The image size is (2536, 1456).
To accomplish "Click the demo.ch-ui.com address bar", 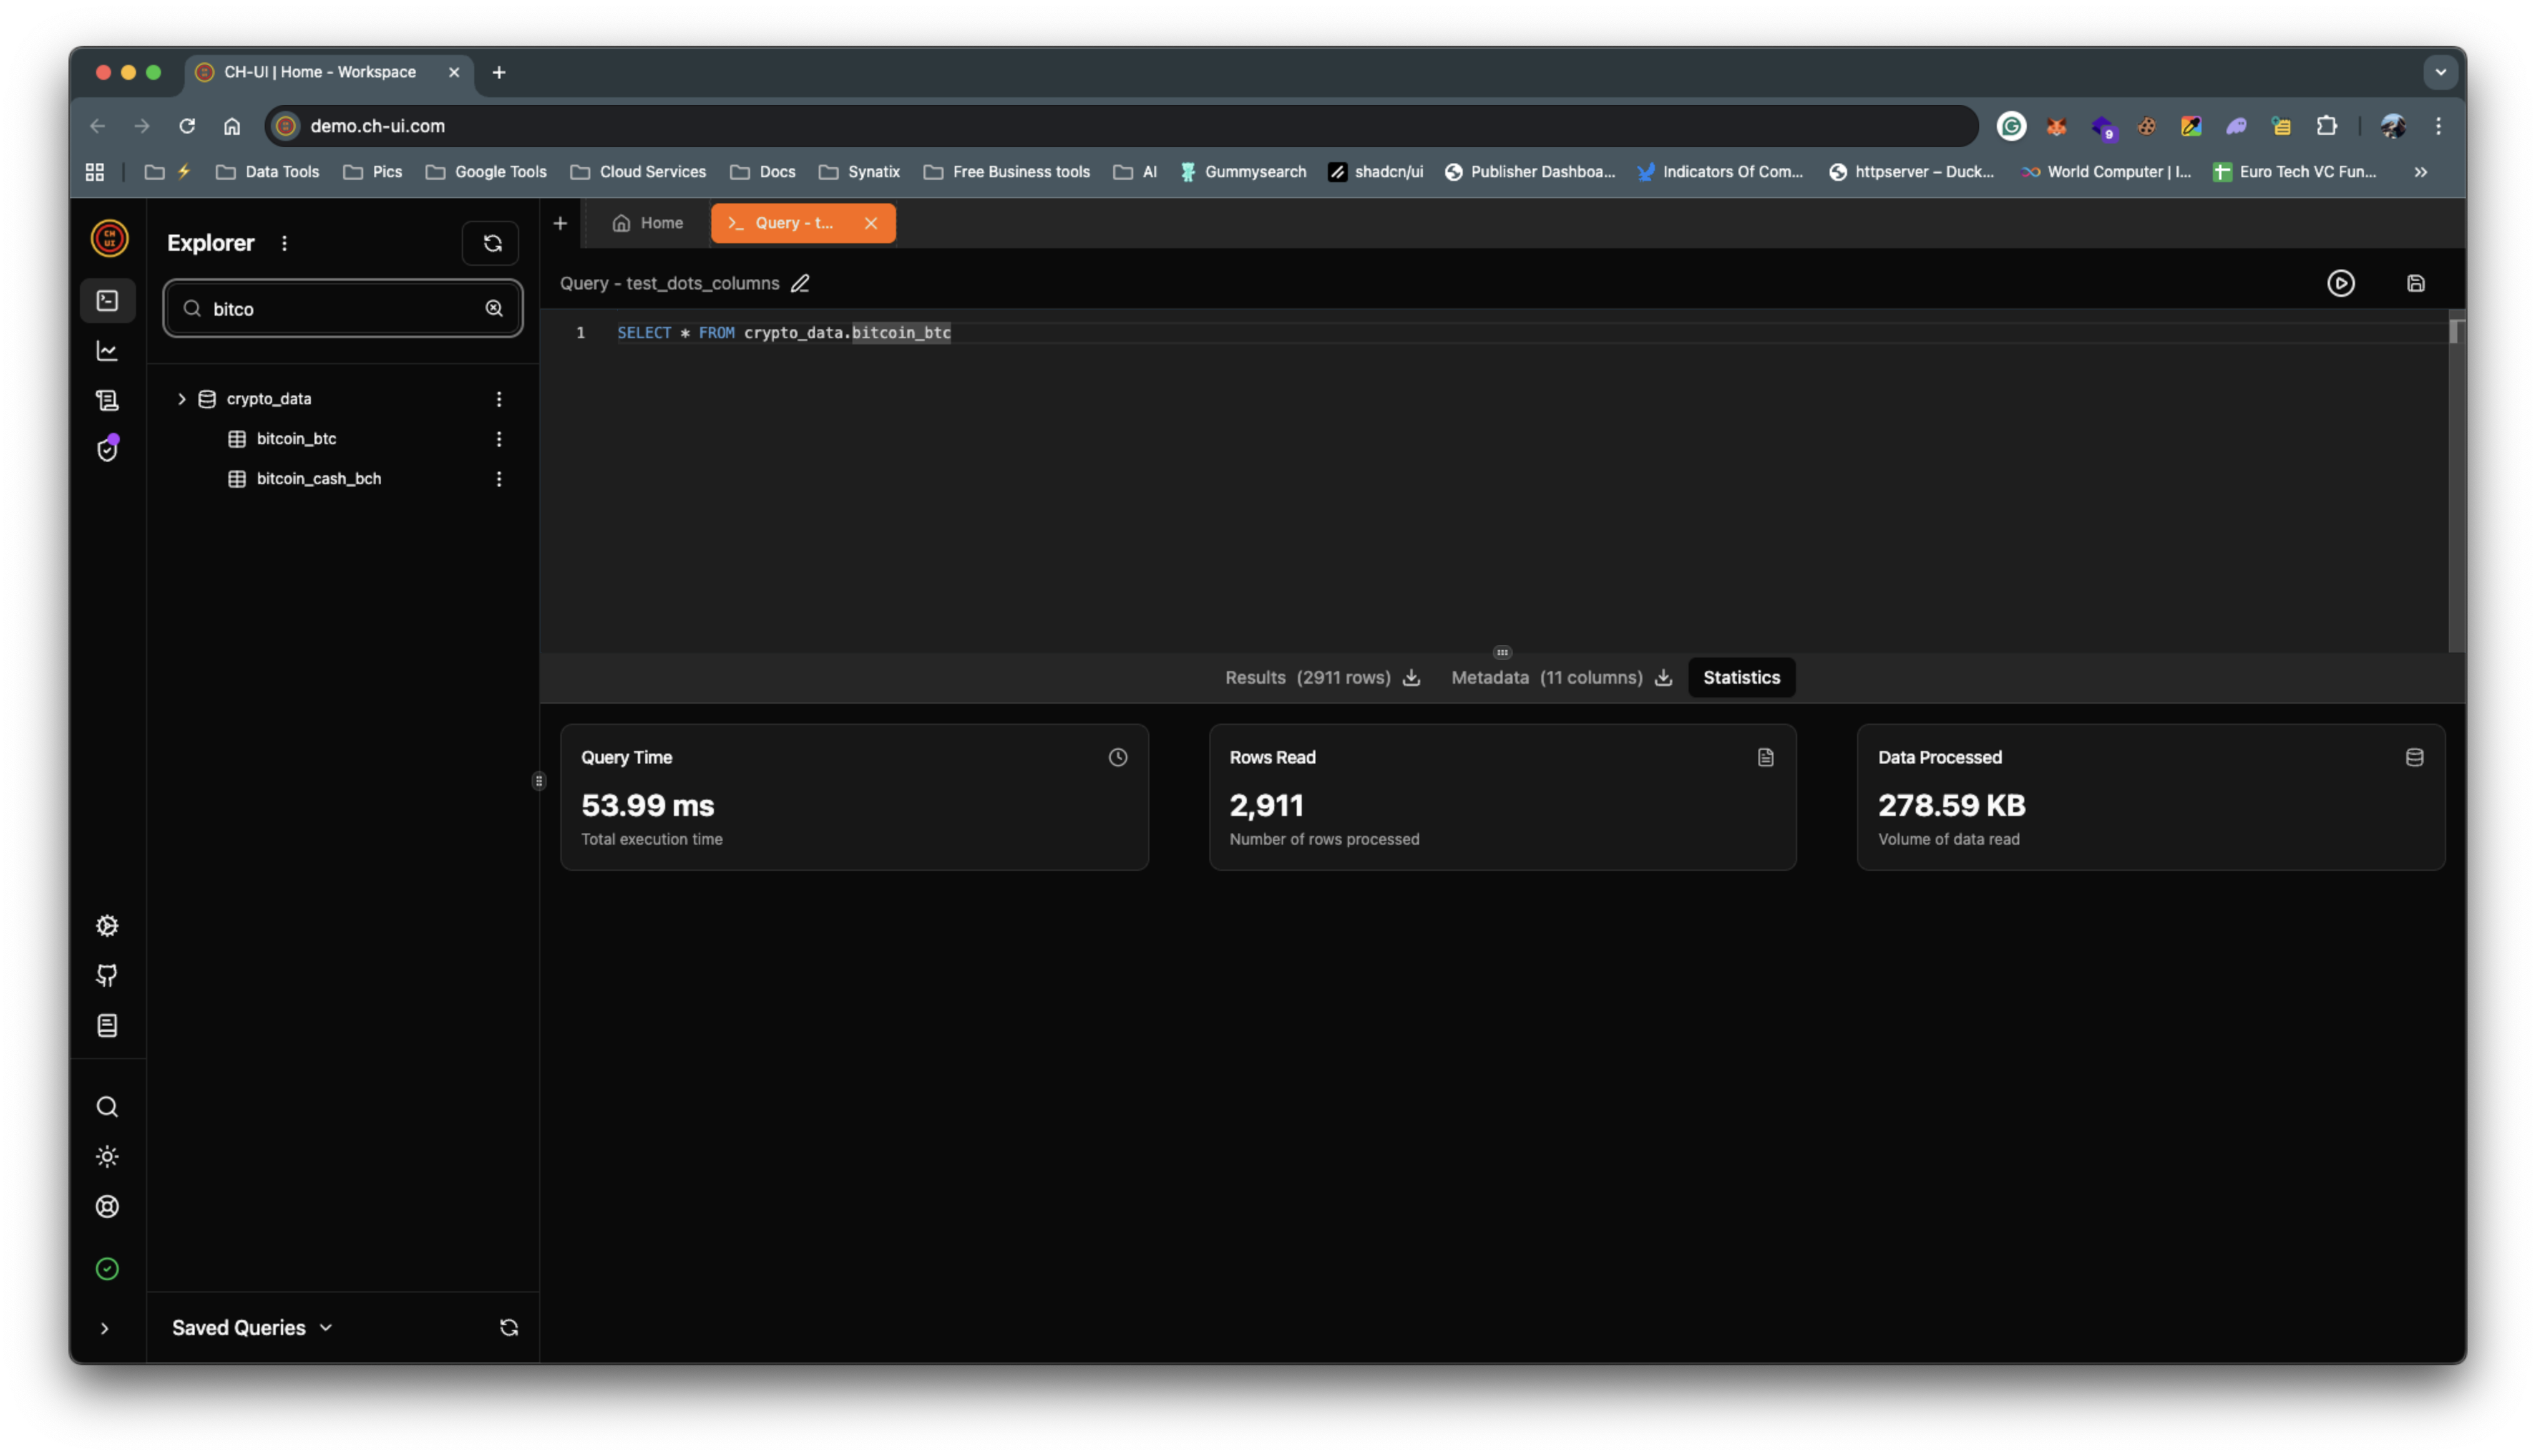I will tap(1121, 126).
